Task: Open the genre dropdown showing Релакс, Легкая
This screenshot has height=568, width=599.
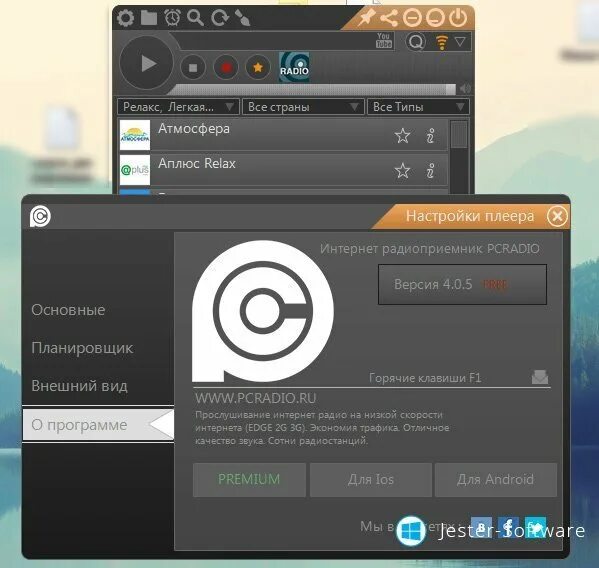Action: pos(178,107)
